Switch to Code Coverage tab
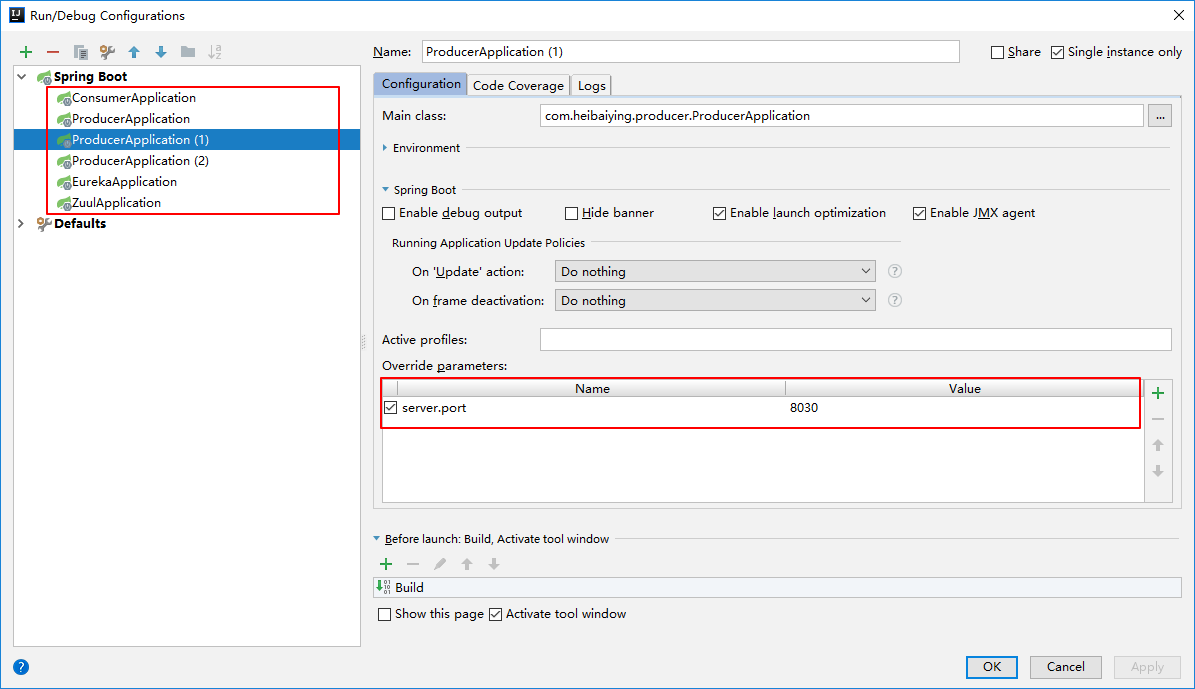 pos(518,85)
